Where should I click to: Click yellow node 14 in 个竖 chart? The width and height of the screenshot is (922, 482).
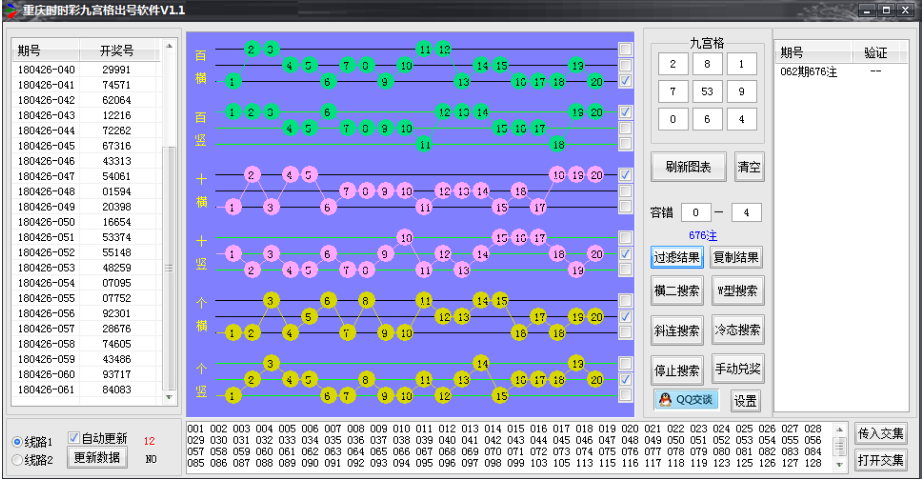482,364
